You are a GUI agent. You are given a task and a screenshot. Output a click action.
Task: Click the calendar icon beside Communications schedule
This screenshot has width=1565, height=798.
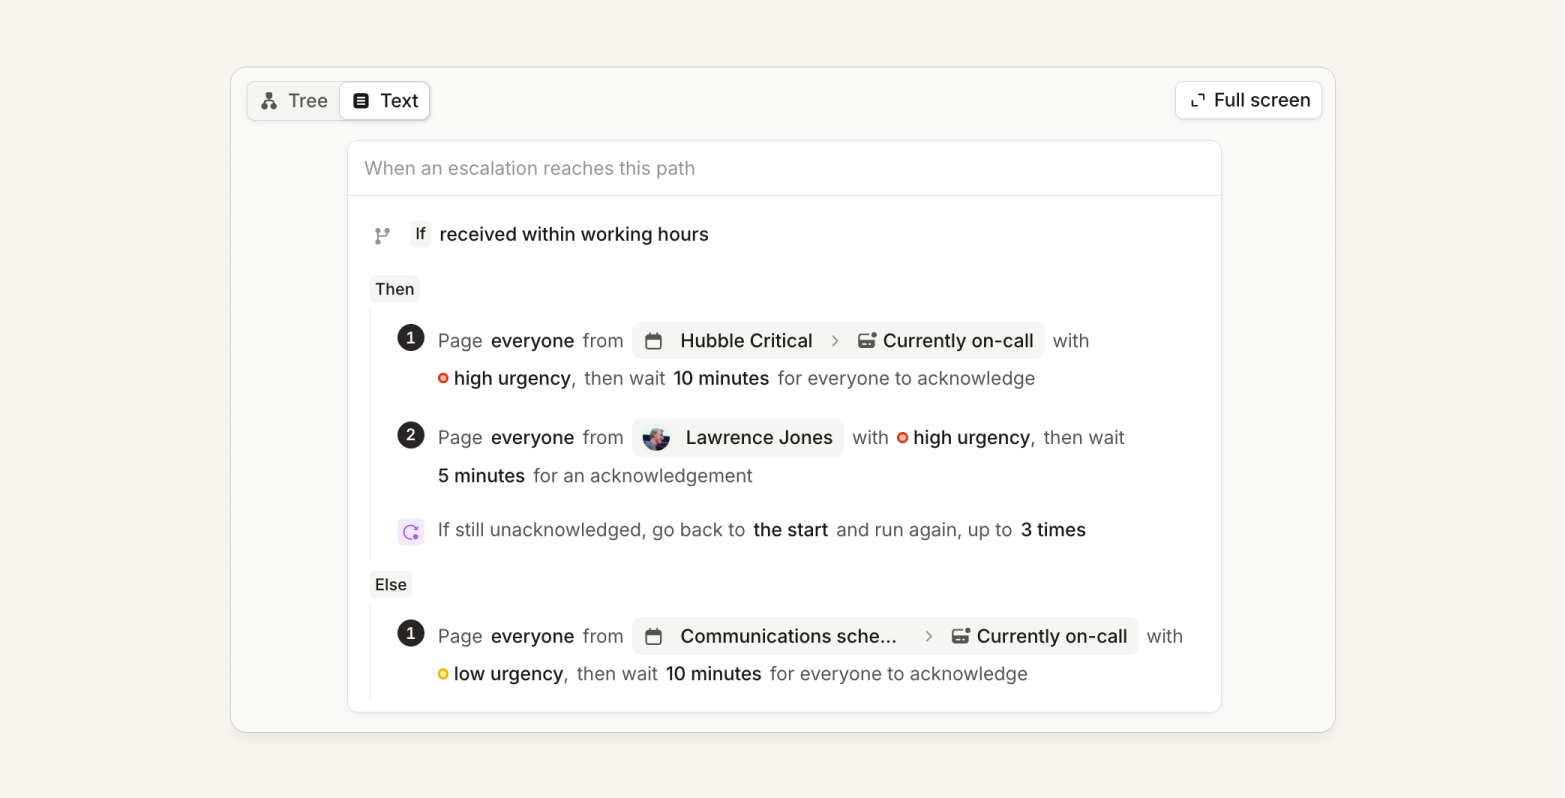(654, 637)
